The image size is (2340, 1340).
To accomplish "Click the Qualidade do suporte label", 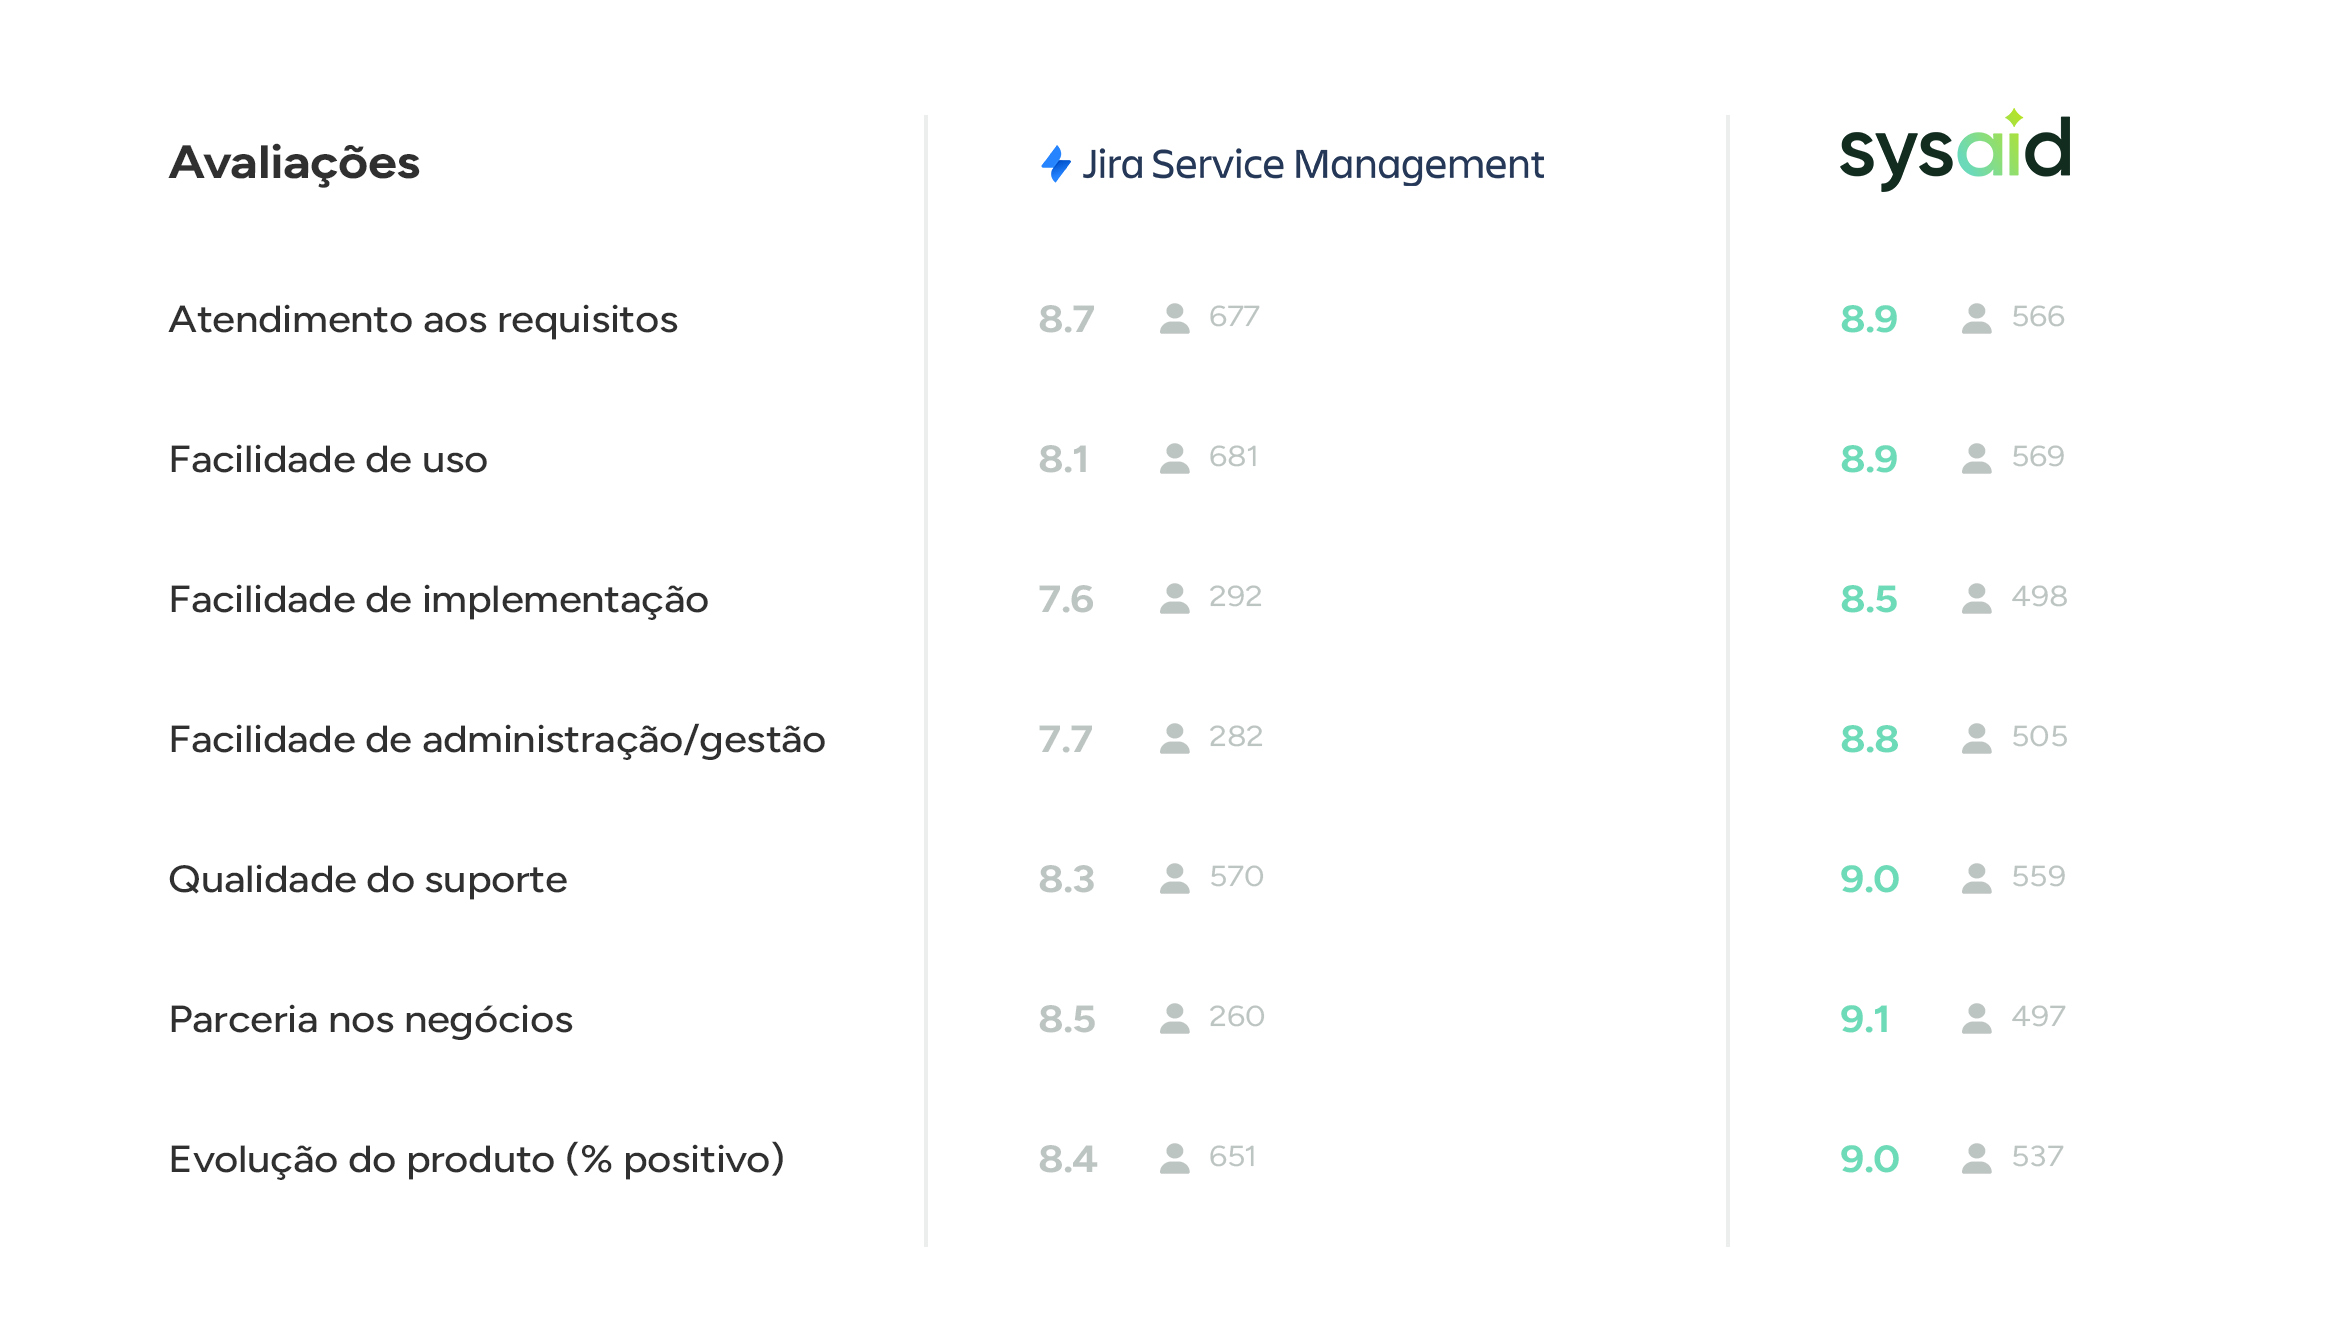I will pyautogui.click(x=368, y=880).
